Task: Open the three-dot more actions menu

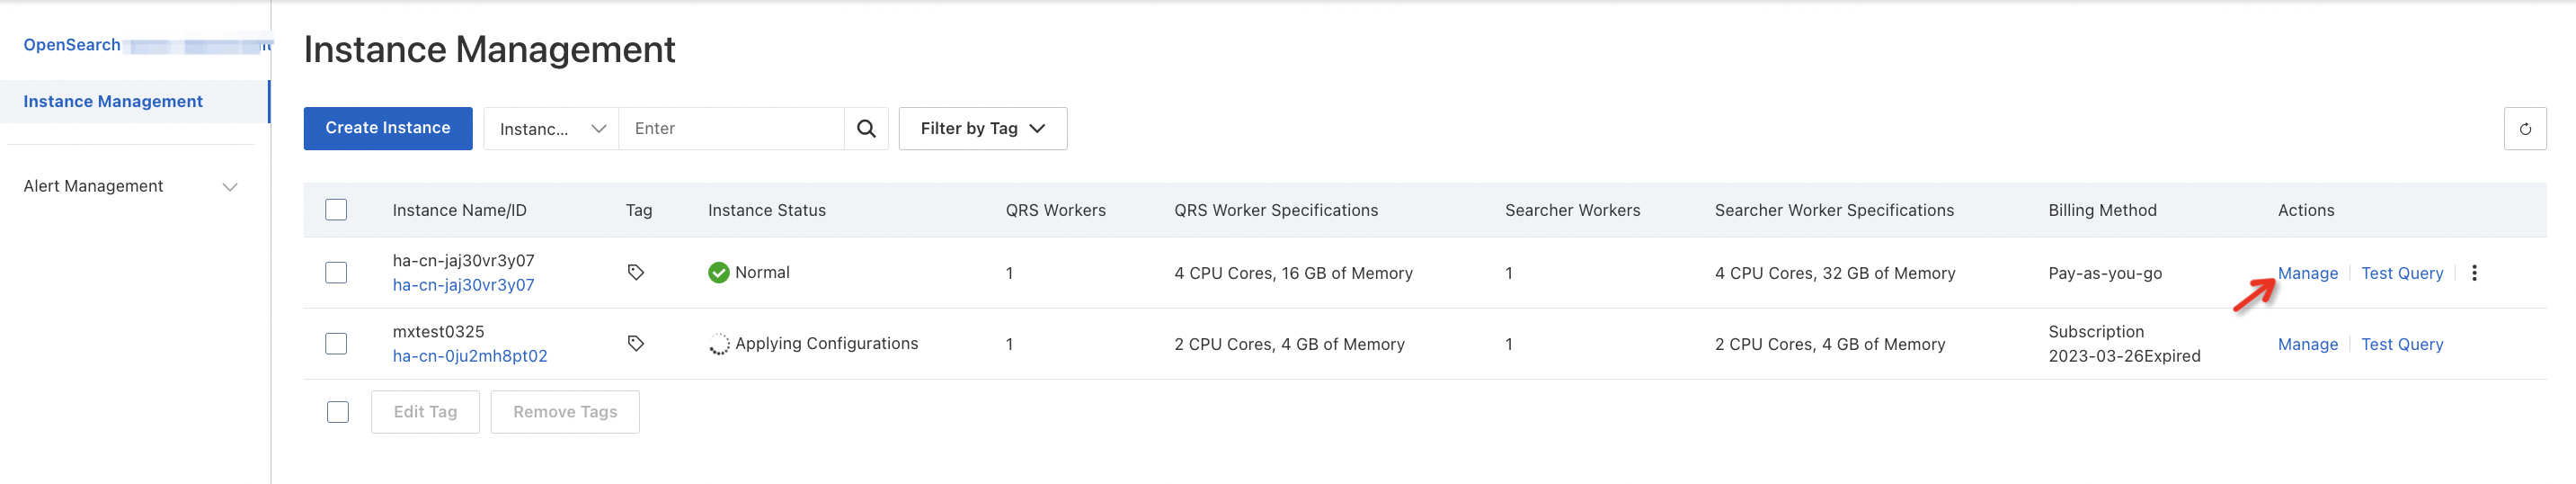Action: [2474, 273]
